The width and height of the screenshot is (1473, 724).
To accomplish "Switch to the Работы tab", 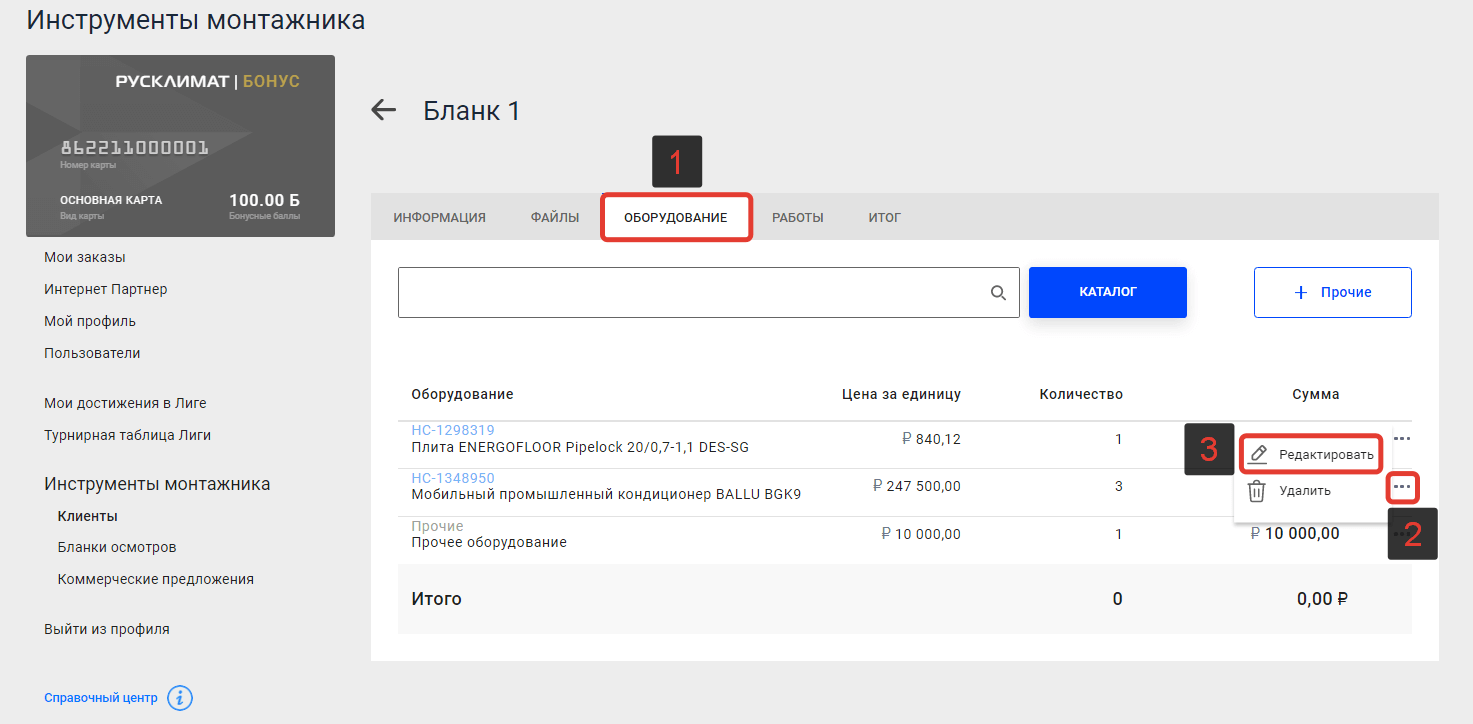I will coord(798,217).
